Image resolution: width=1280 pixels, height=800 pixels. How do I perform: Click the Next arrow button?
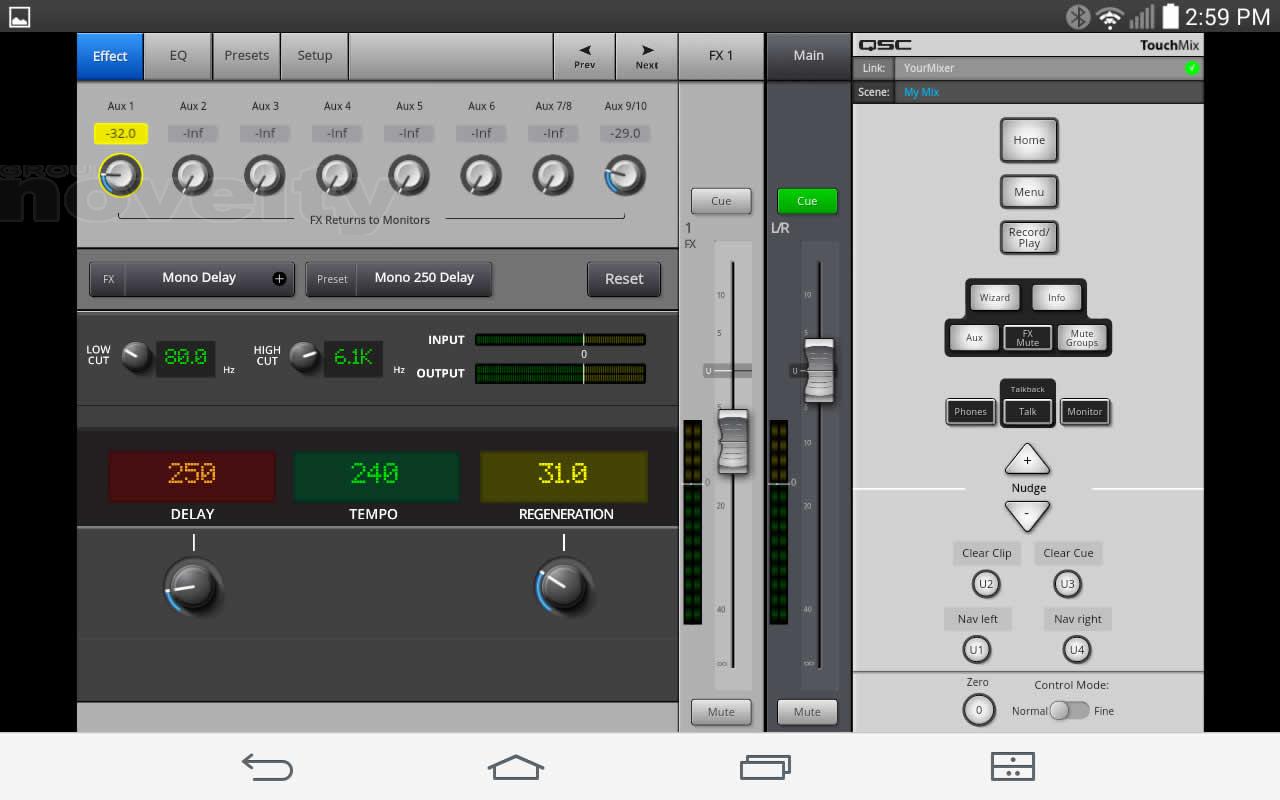pyautogui.click(x=647, y=56)
